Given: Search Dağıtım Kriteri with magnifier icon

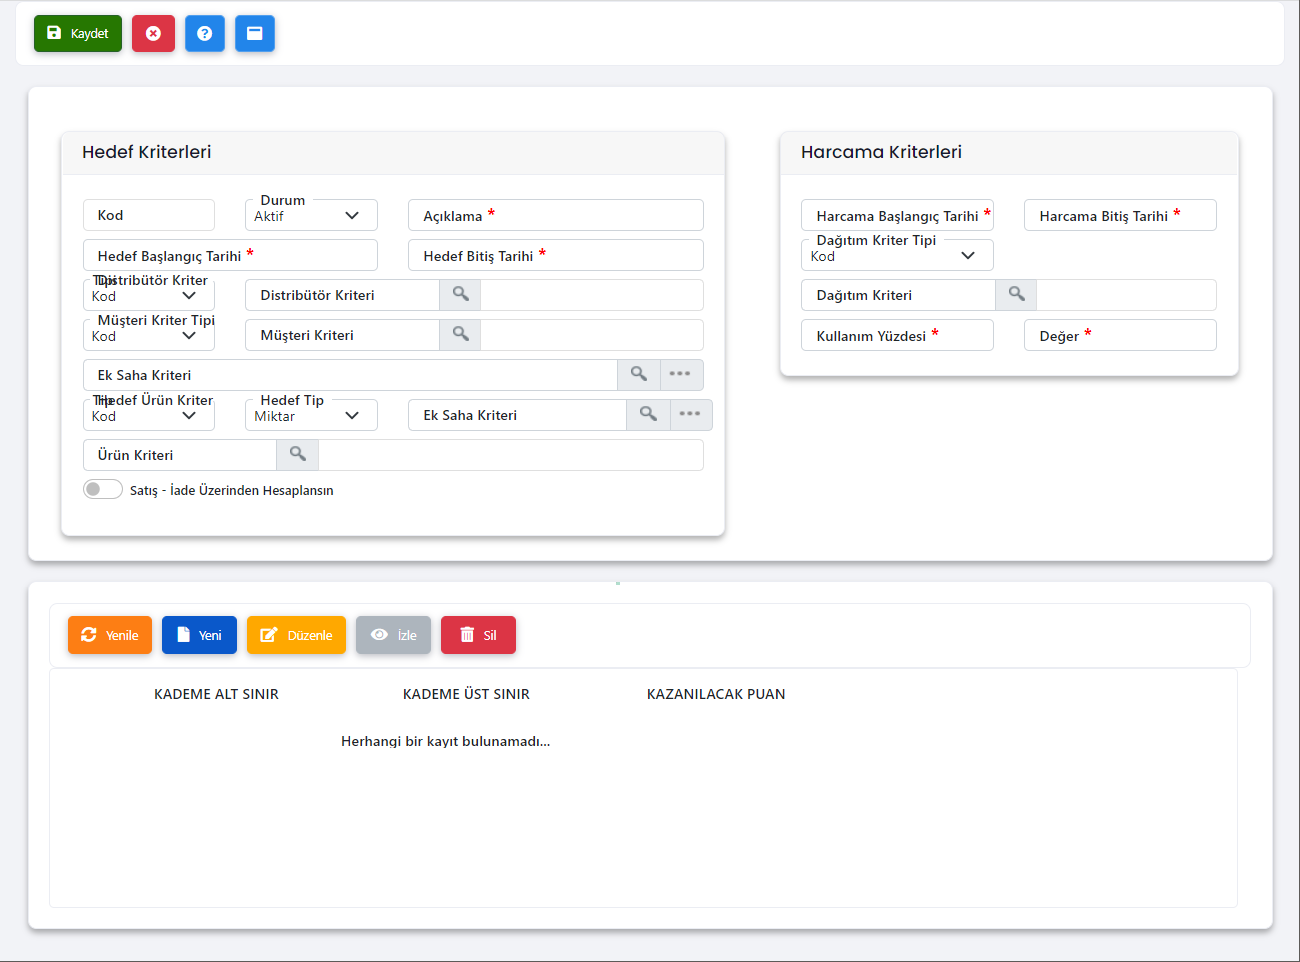Looking at the screenshot, I should [x=1017, y=294].
